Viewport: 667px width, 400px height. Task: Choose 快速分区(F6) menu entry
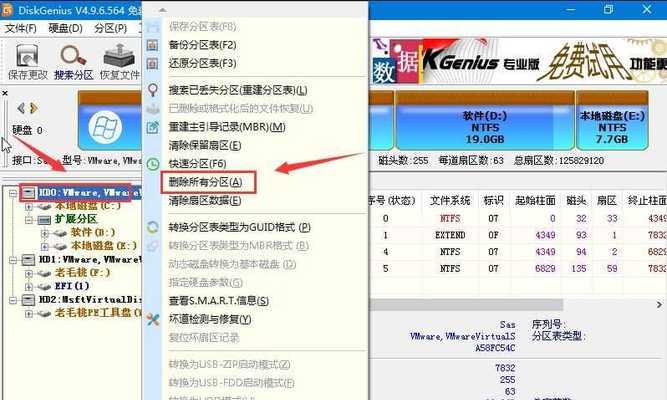point(197,164)
